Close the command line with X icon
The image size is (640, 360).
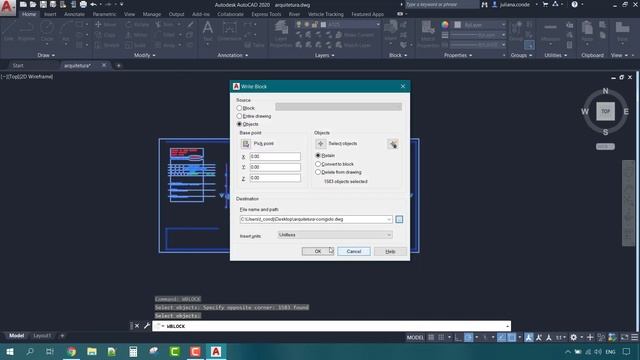coord(137,326)
